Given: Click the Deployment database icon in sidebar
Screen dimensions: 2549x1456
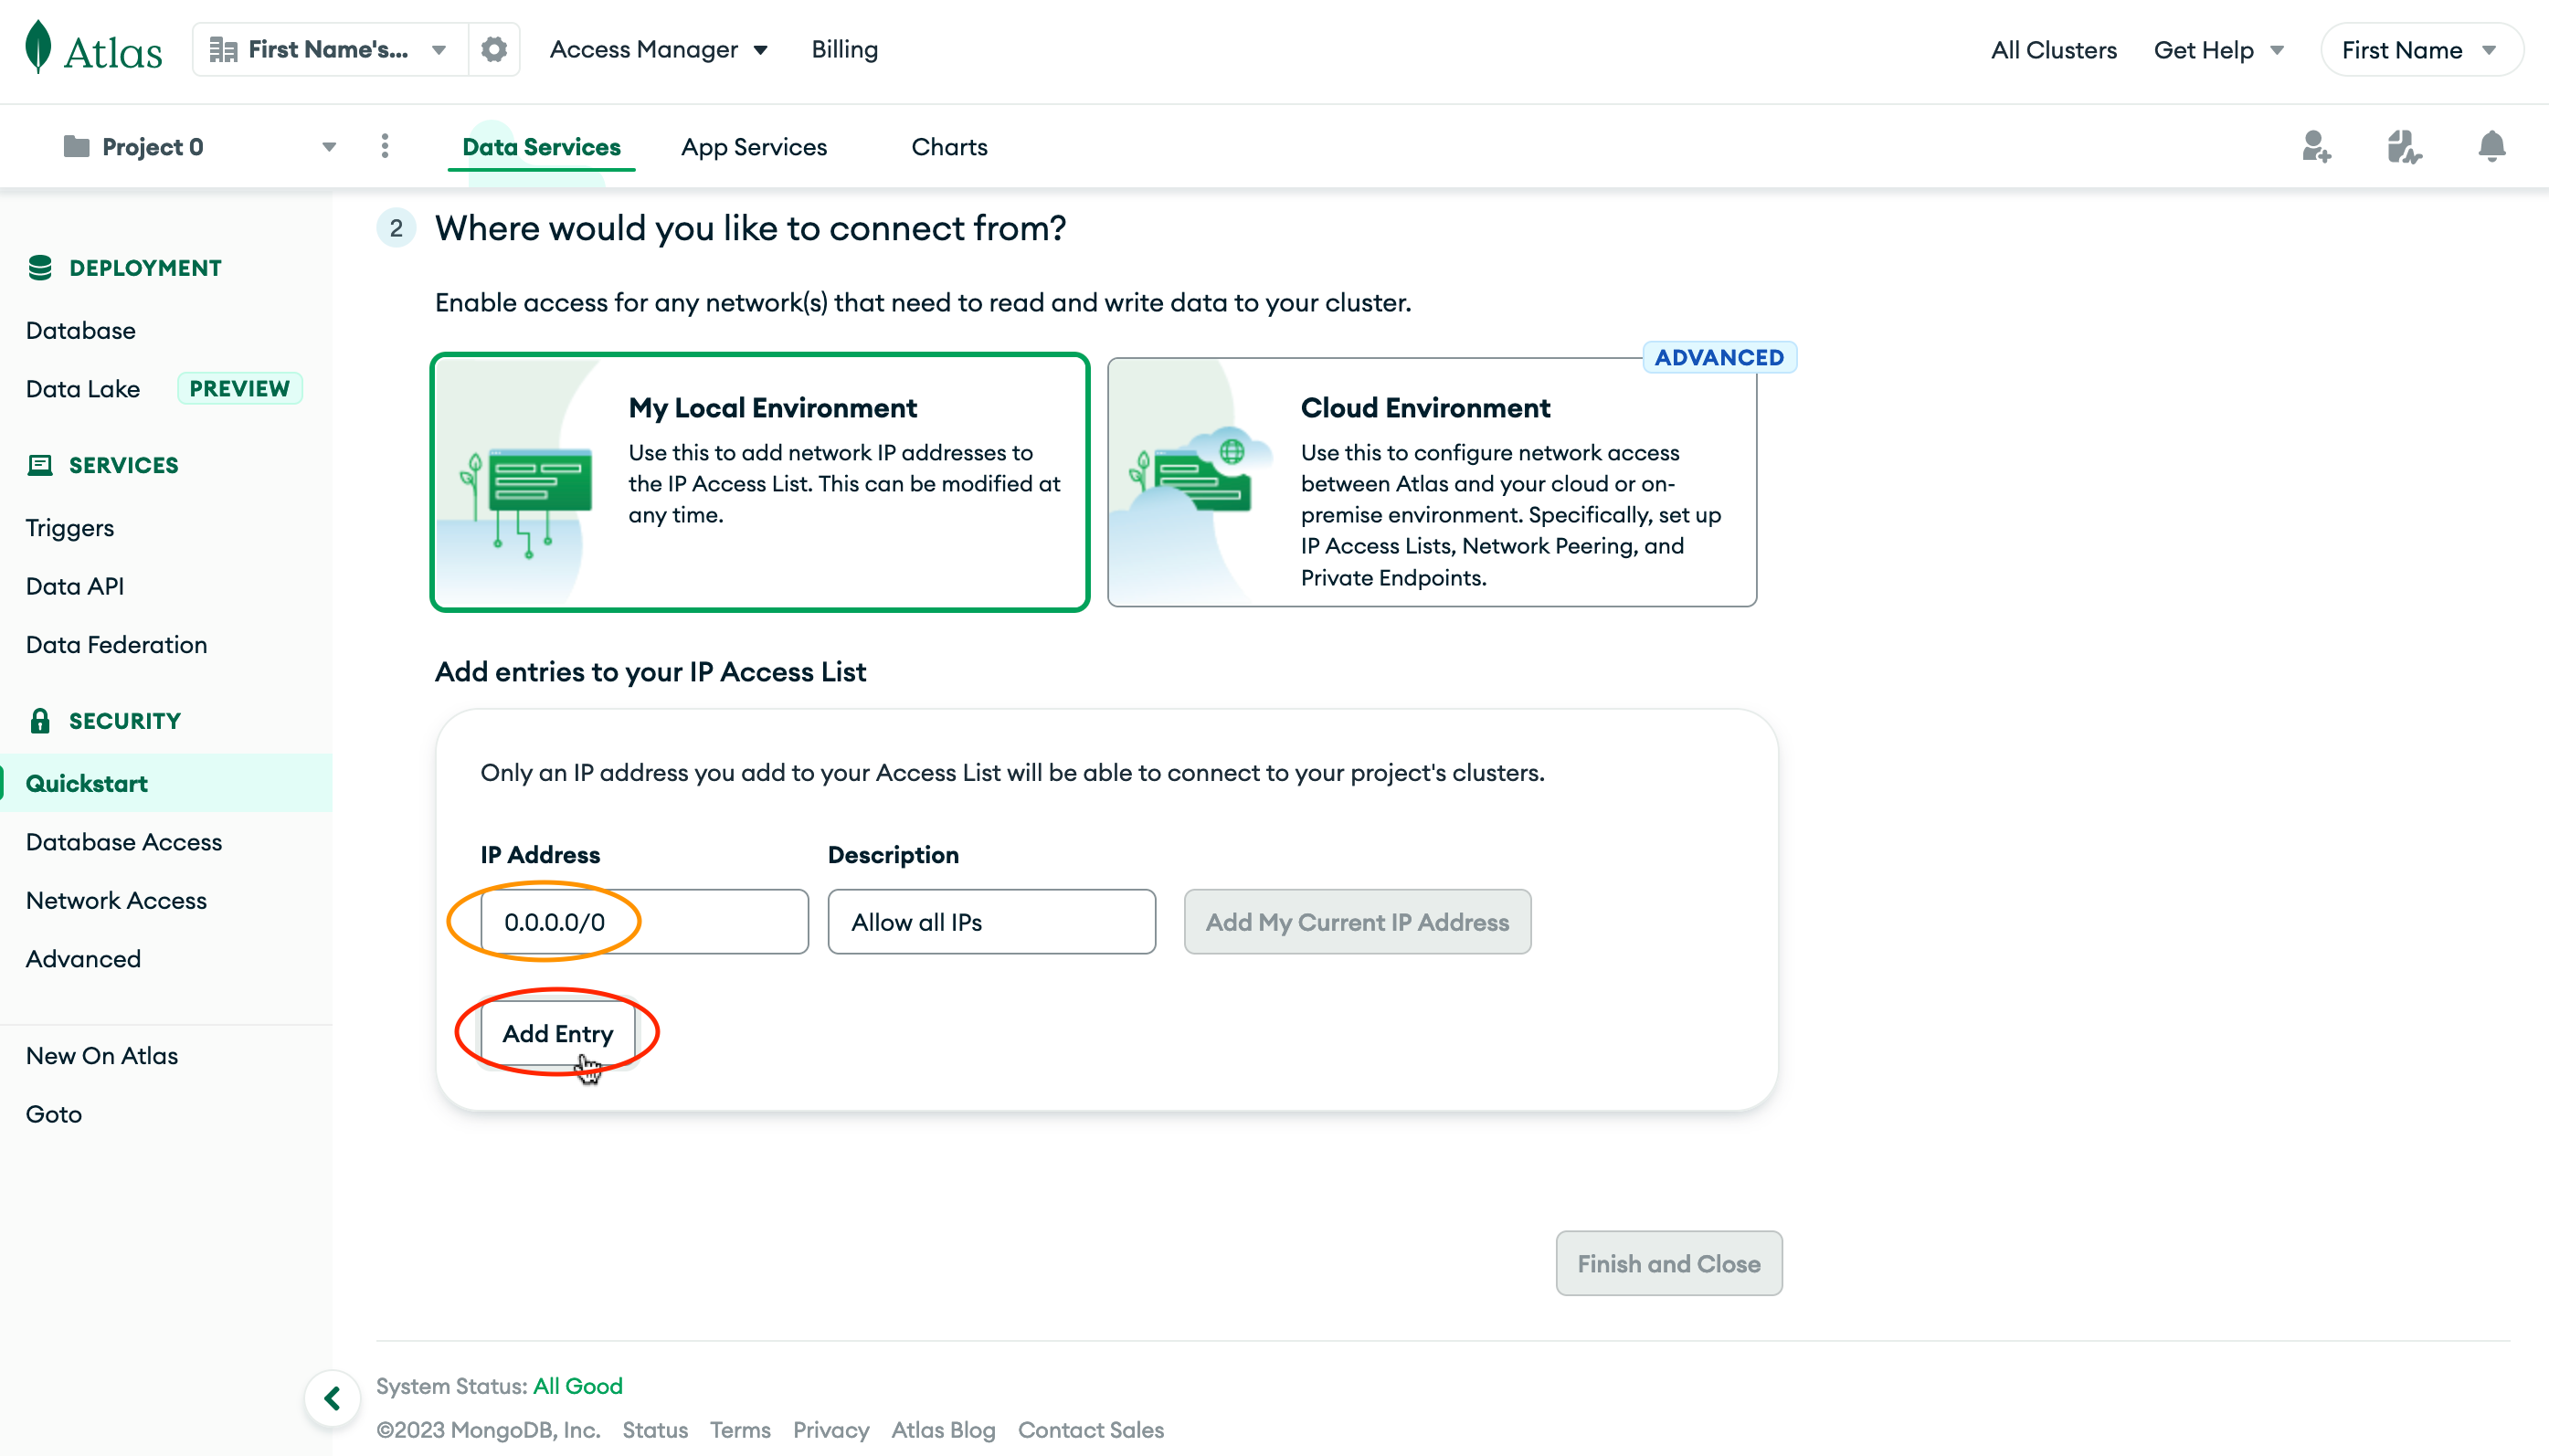Looking at the screenshot, I should pyautogui.click(x=41, y=267).
